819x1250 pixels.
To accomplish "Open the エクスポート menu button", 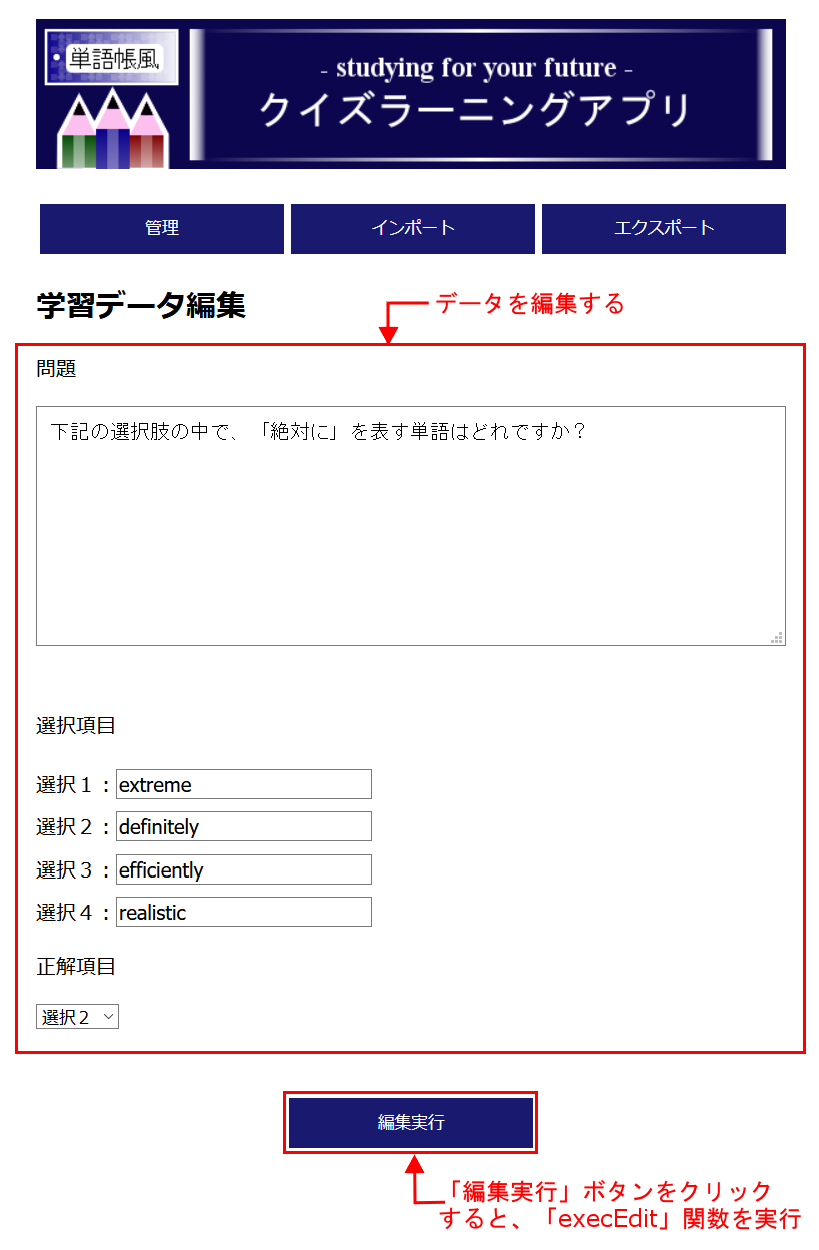I will (x=664, y=229).
